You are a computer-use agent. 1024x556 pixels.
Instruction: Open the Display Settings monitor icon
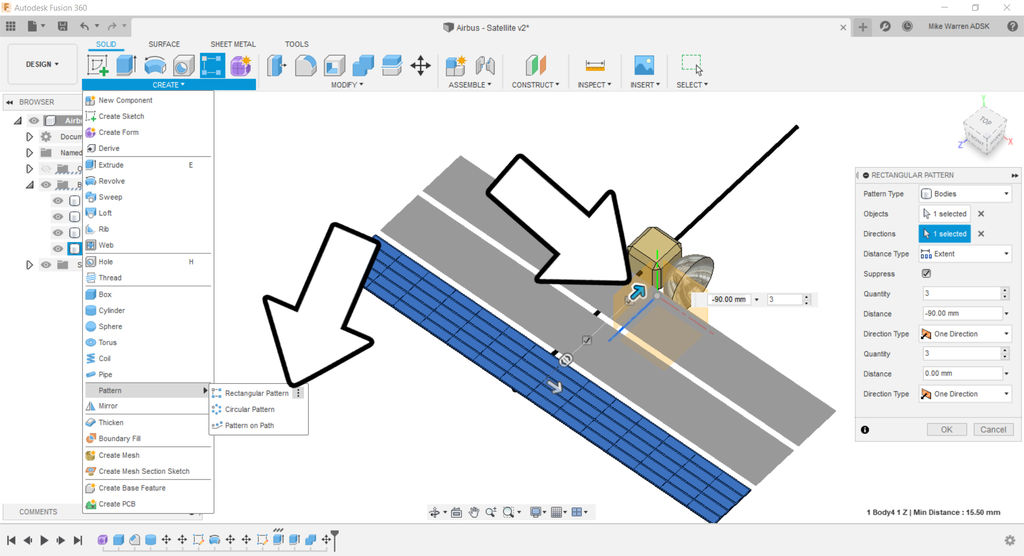click(x=536, y=512)
